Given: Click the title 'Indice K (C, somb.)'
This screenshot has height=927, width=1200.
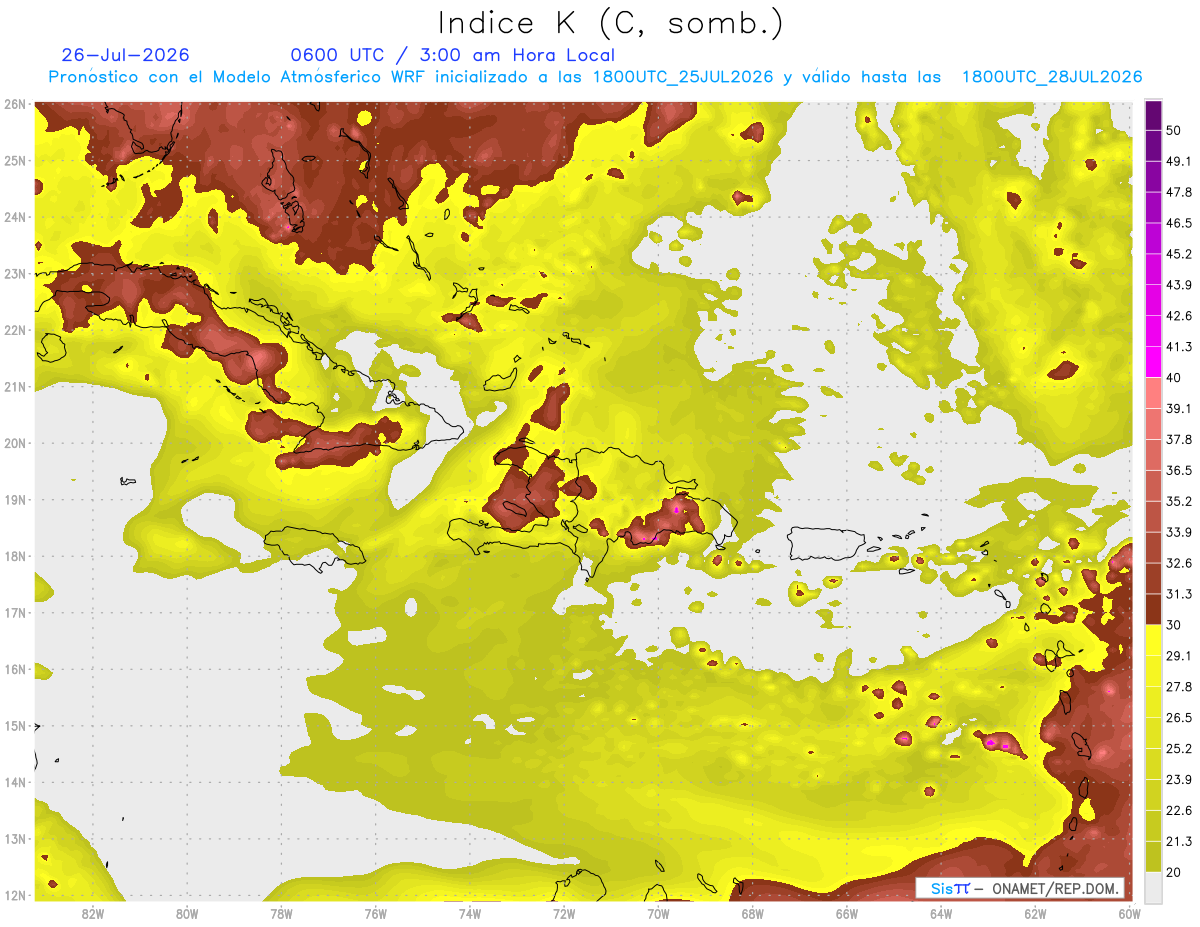Looking at the screenshot, I should 610,24.
